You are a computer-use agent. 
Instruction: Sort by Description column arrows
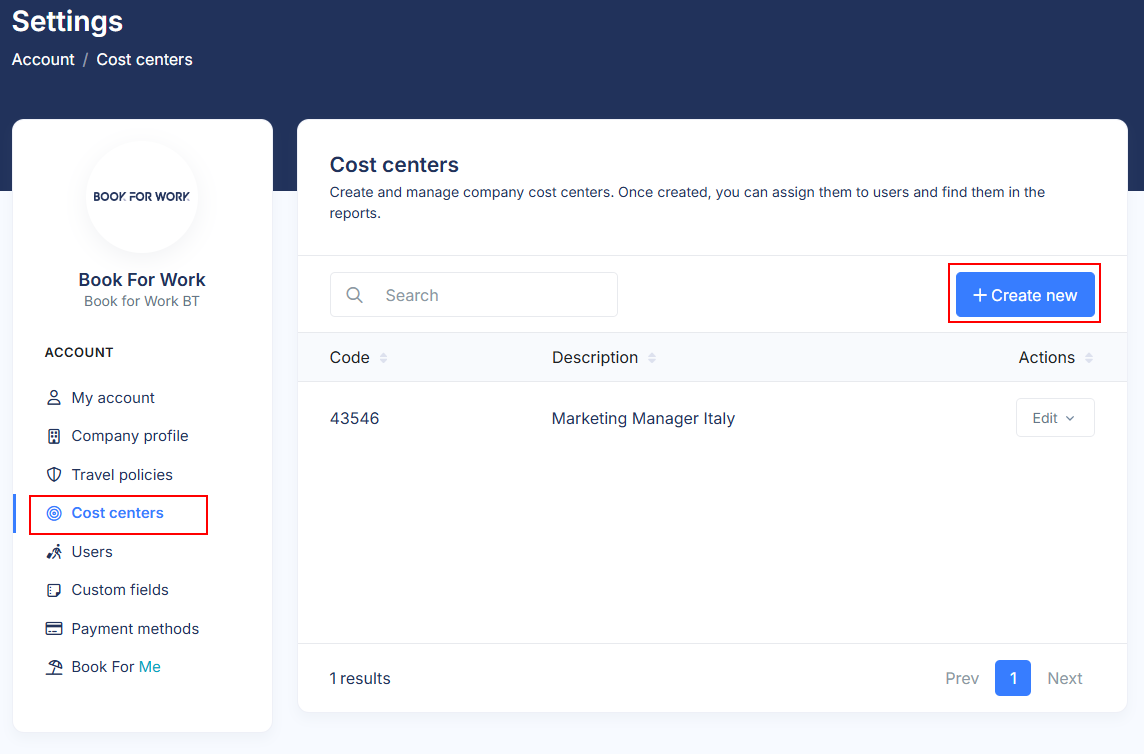tap(652, 358)
